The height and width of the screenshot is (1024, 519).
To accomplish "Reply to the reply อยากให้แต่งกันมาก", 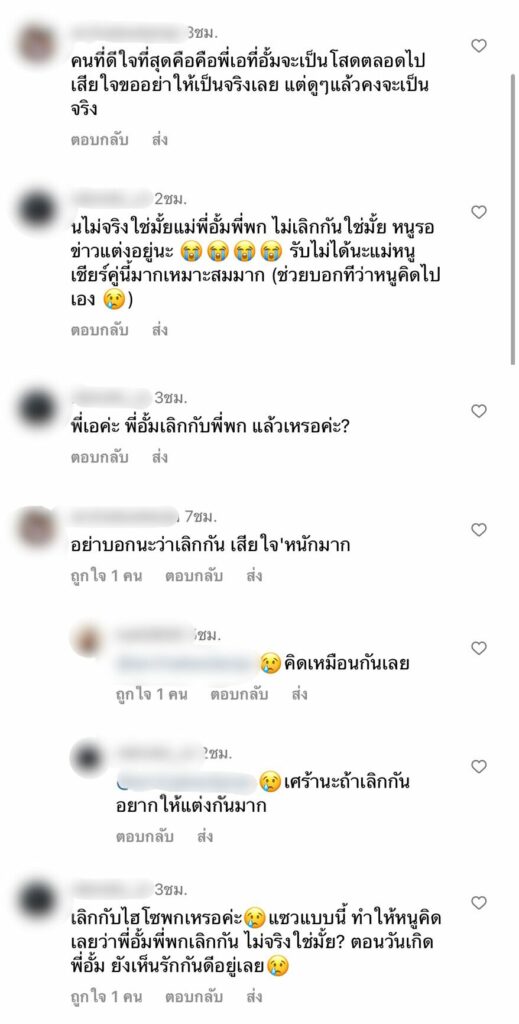I will 145,837.
